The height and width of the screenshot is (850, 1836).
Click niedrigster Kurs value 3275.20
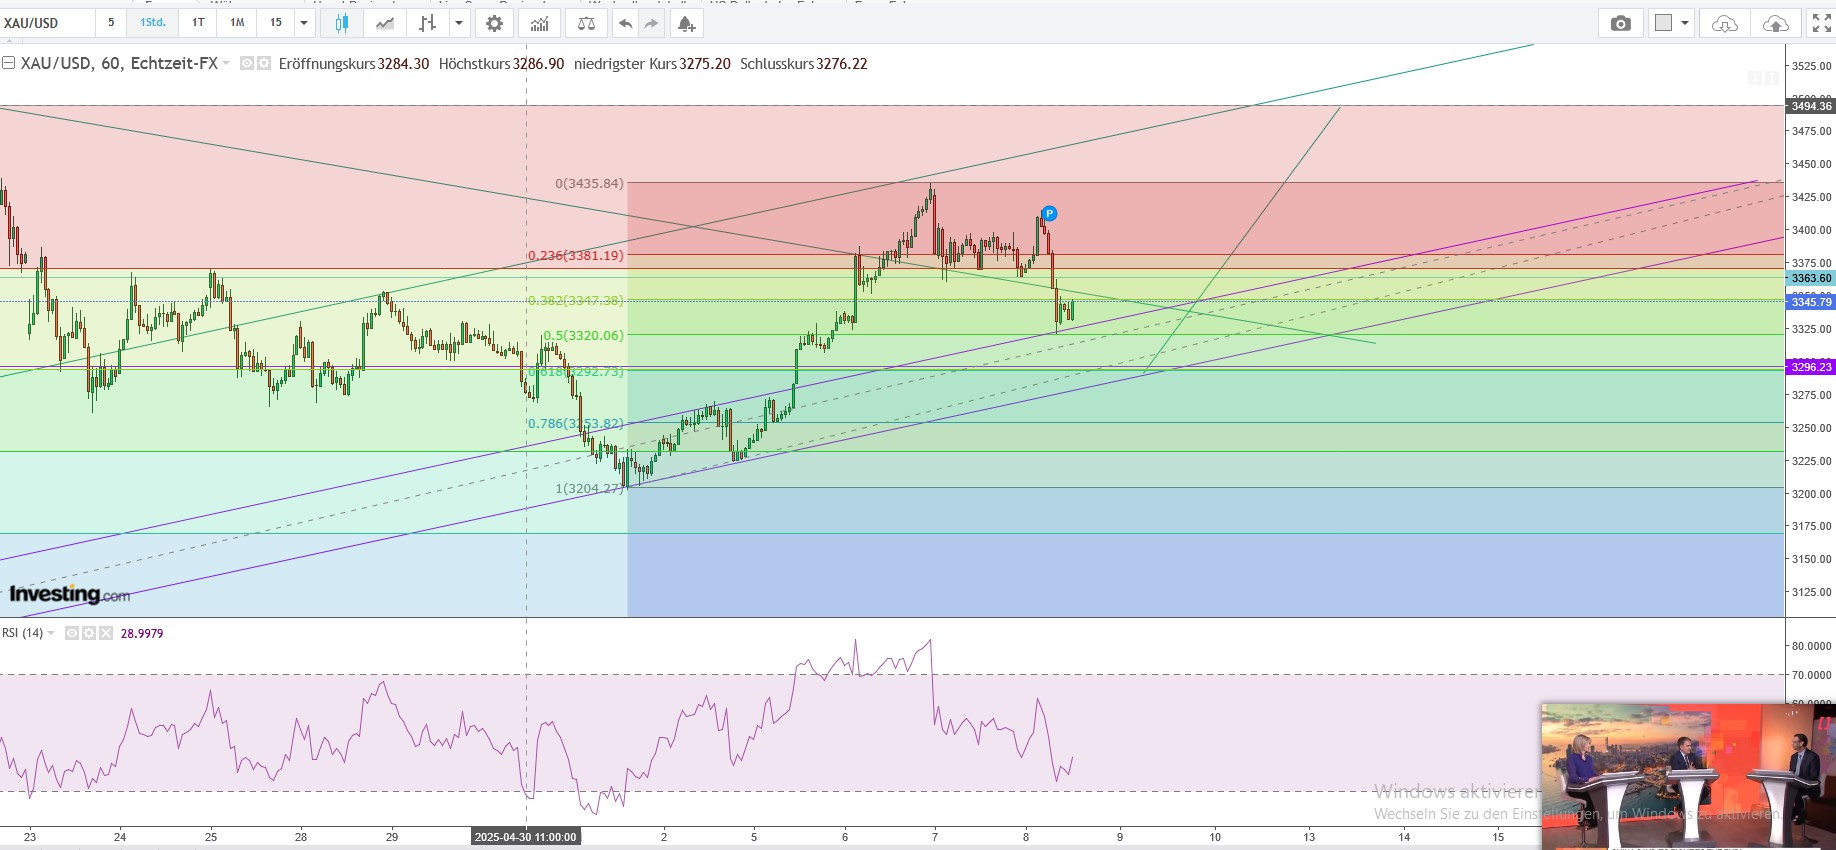coord(705,63)
